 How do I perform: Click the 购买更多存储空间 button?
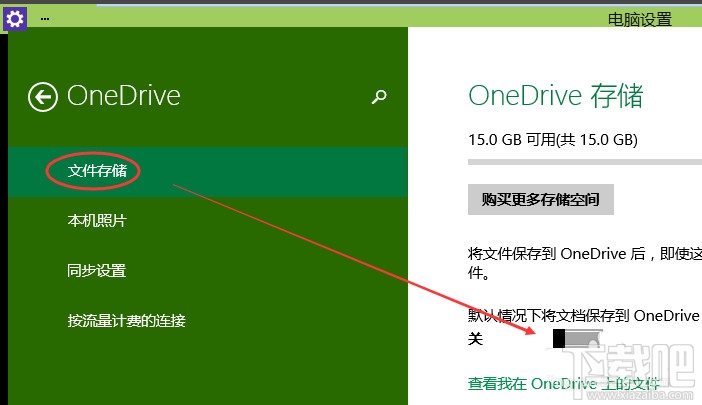[540, 199]
